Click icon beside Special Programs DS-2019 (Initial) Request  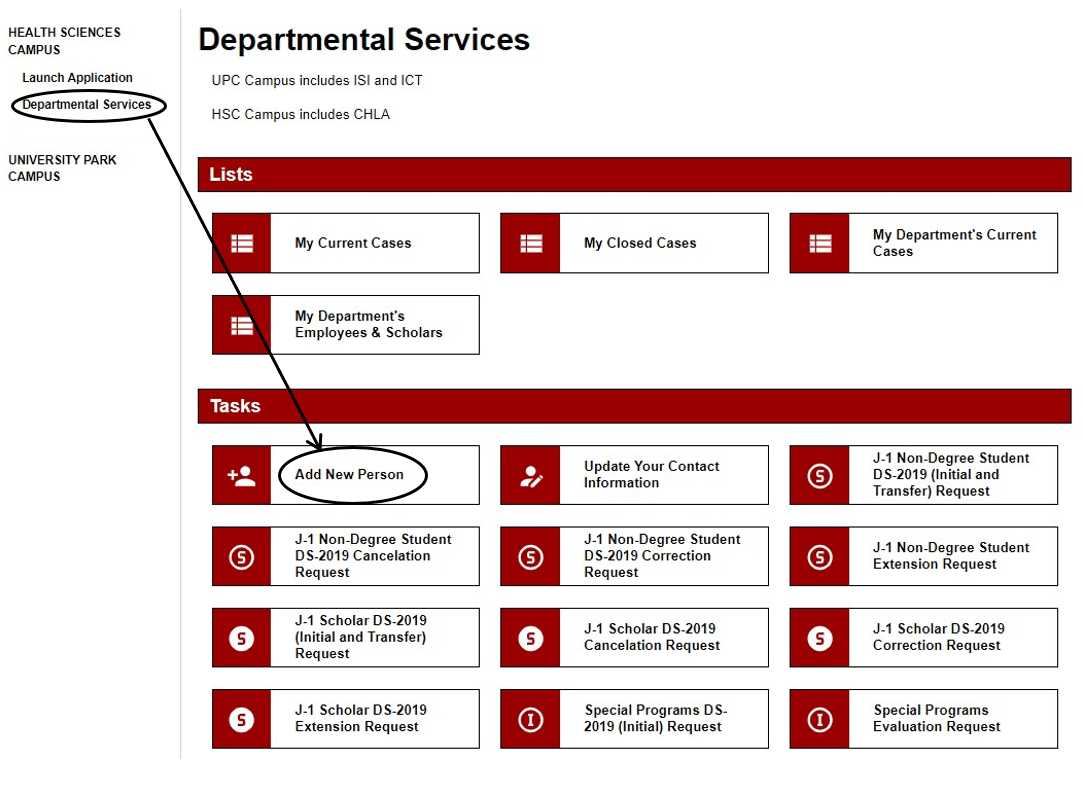click(530, 719)
